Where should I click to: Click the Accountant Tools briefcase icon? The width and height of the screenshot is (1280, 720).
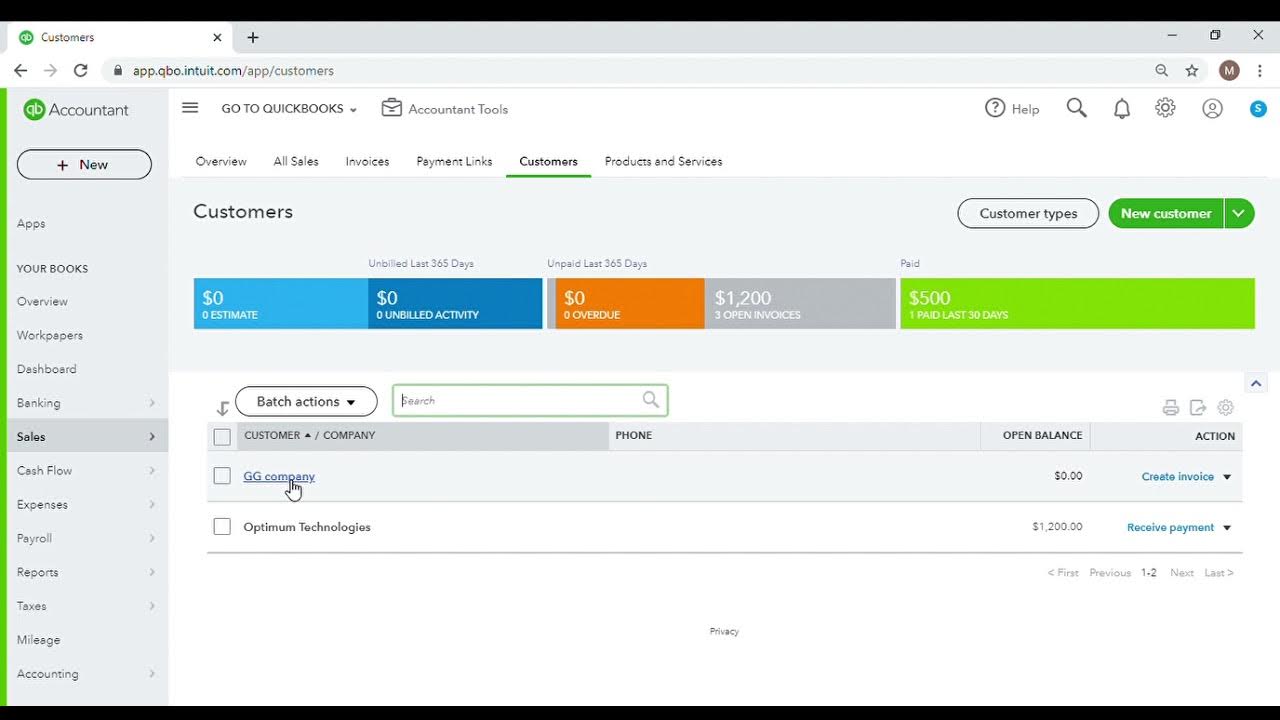coord(392,108)
